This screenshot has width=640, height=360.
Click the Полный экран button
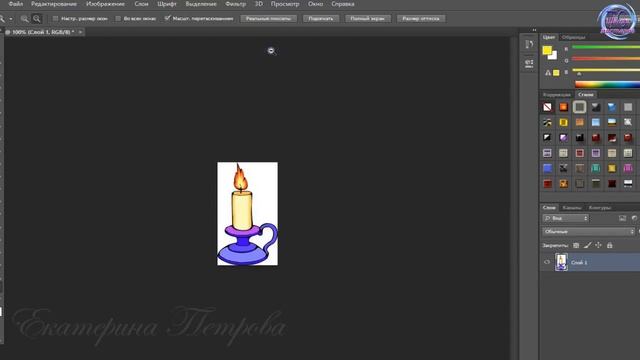[x=367, y=18]
